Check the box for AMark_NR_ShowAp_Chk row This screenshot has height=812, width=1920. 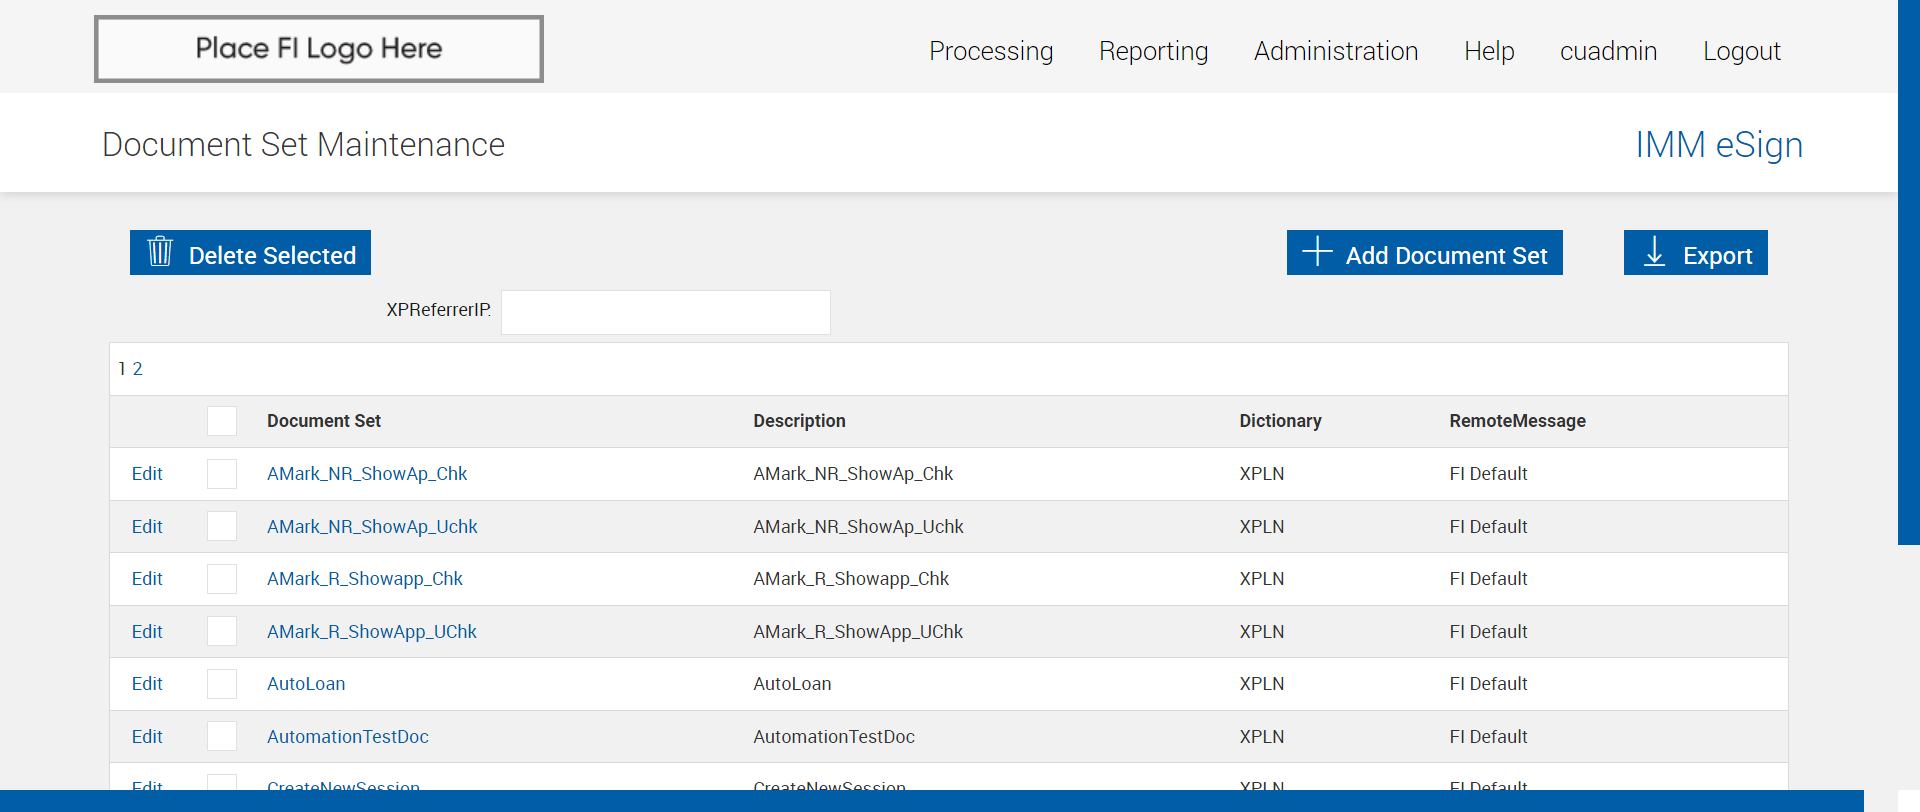pos(222,474)
